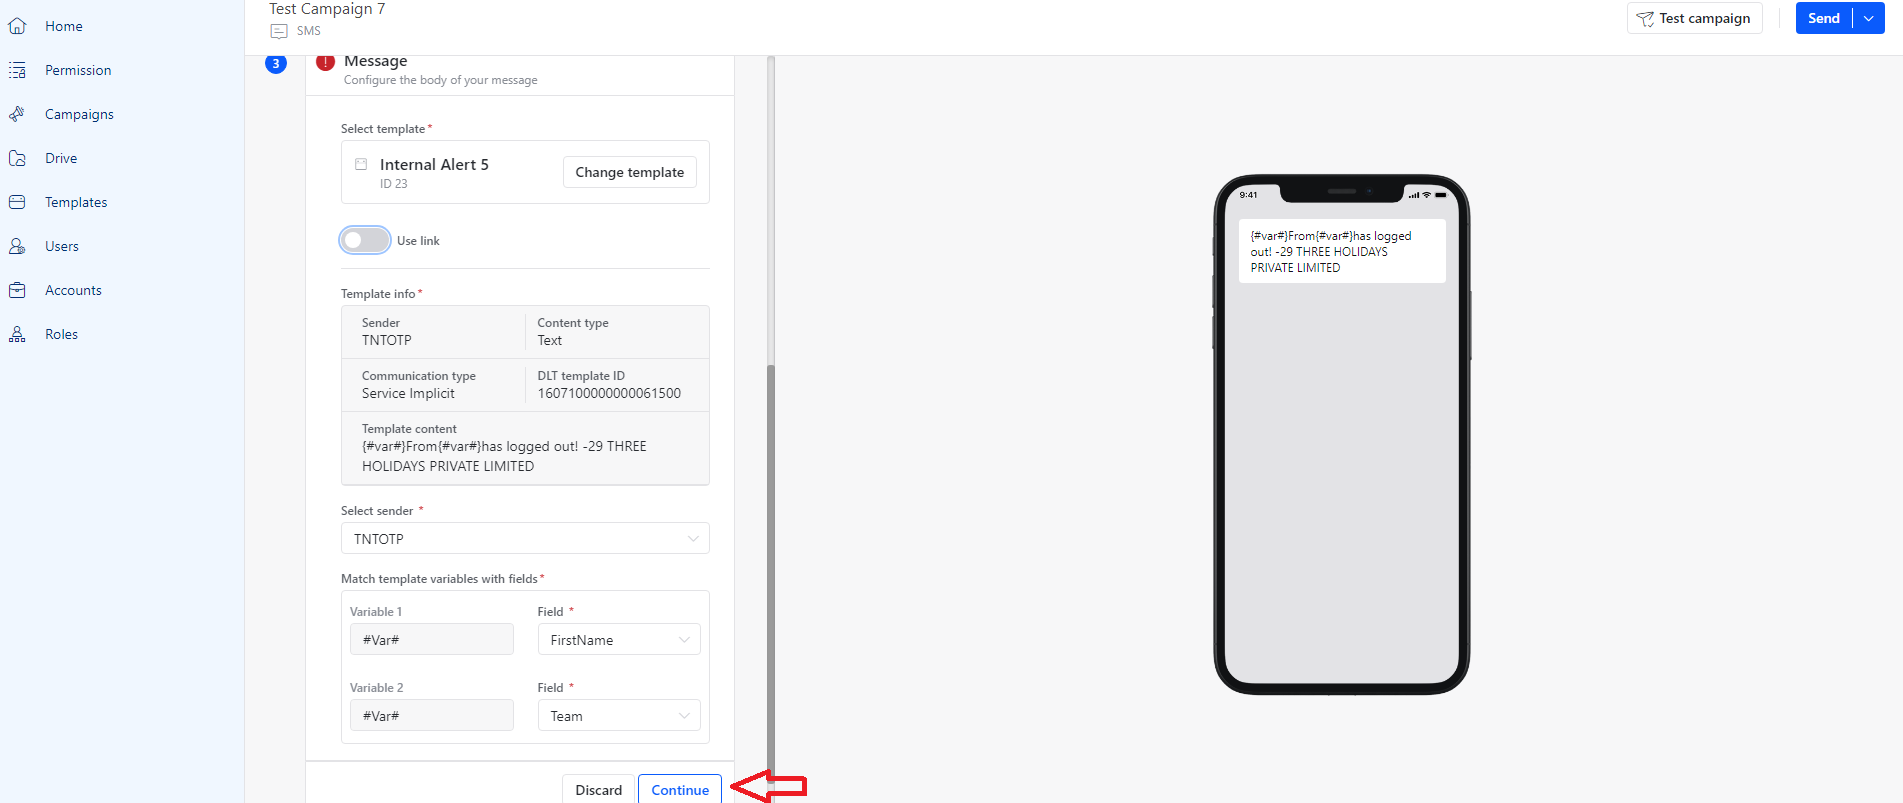
Task: Open the FirstName field dropdown
Action: point(619,640)
